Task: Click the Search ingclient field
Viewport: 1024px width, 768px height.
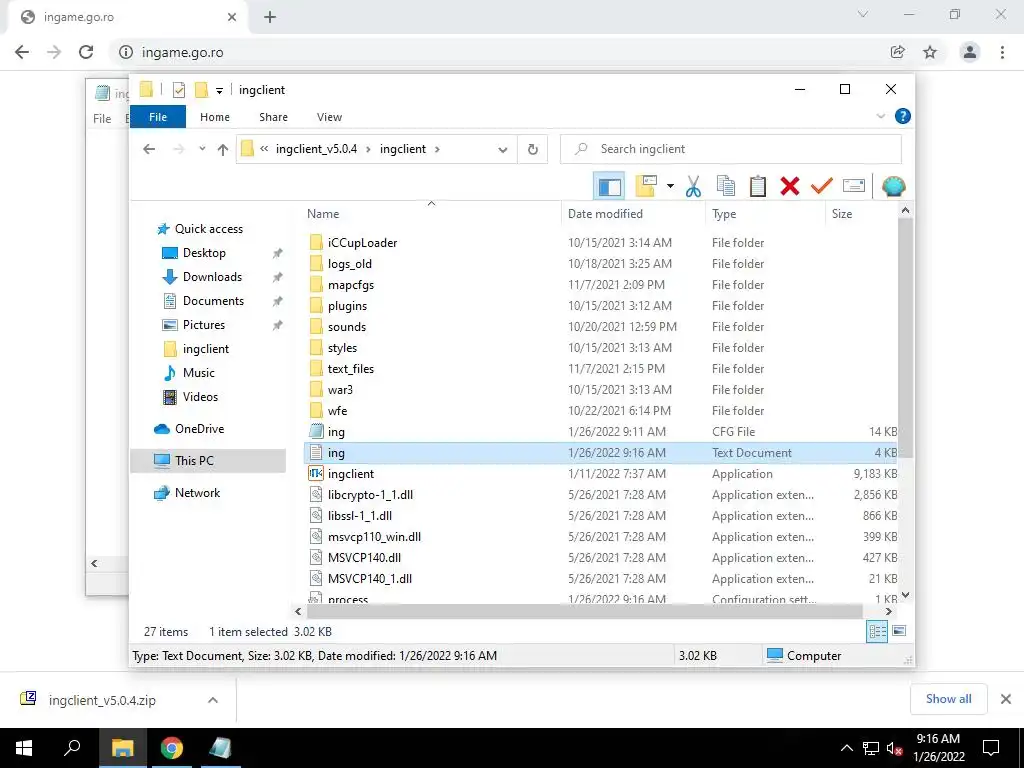Action: (x=731, y=149)
